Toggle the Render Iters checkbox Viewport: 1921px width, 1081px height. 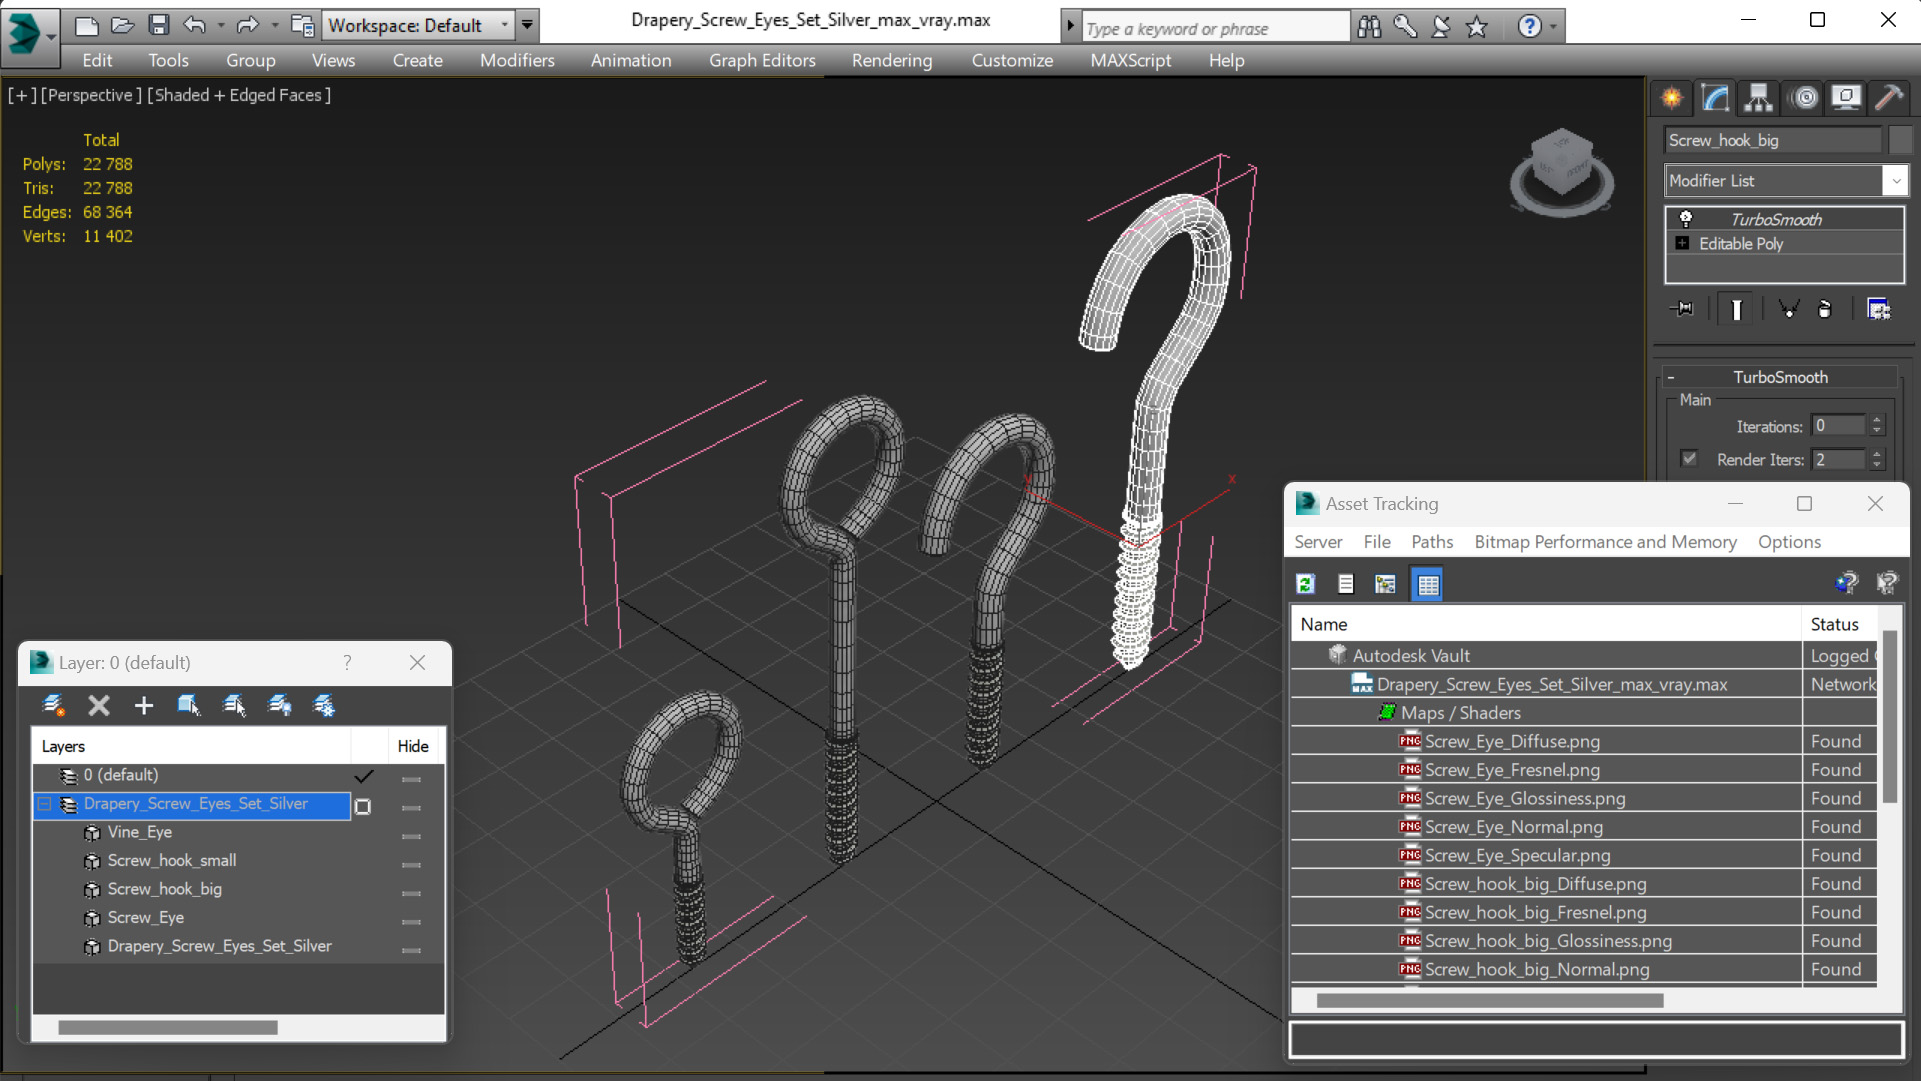1689,459
